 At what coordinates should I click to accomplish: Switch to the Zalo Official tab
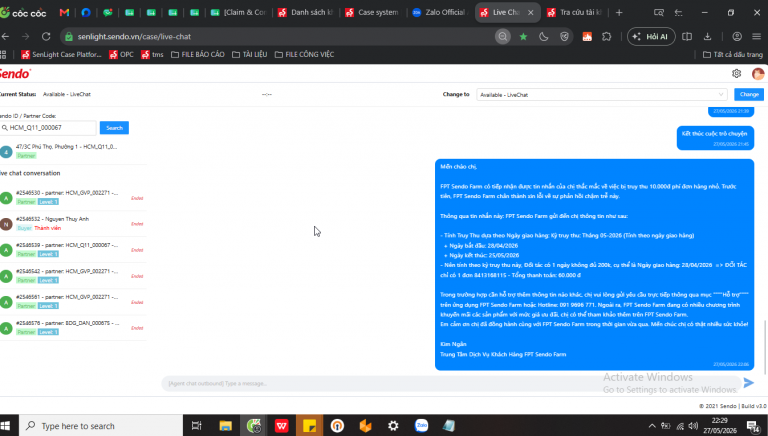tap(440, 12)
